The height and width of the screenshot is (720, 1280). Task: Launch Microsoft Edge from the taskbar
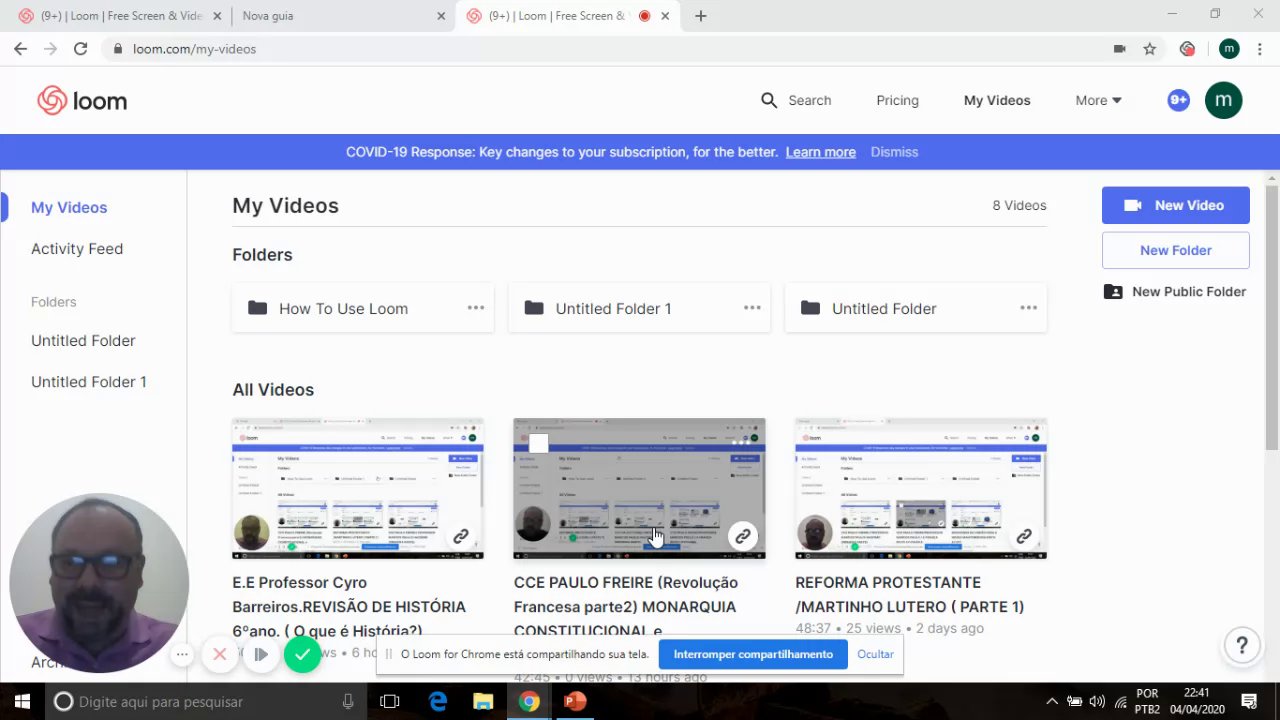pos(438,701)
